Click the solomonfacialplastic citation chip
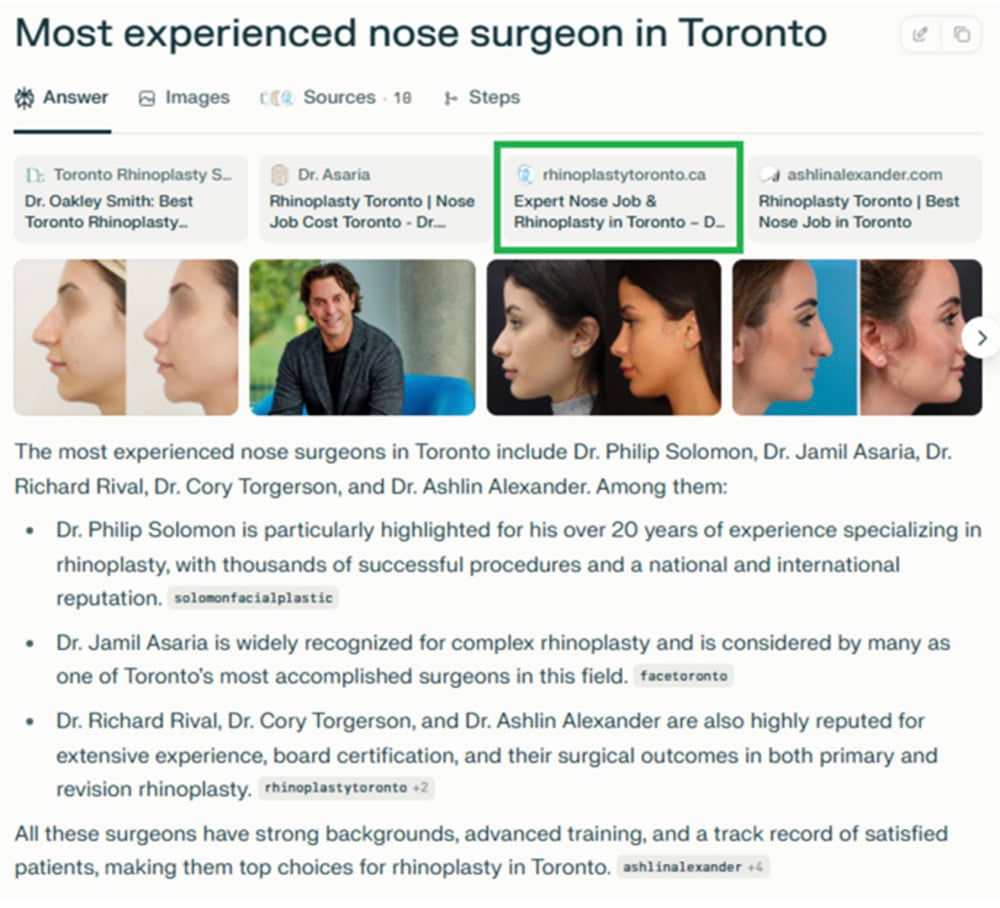Screen dimensions: 1000x908 pos(253,599)
